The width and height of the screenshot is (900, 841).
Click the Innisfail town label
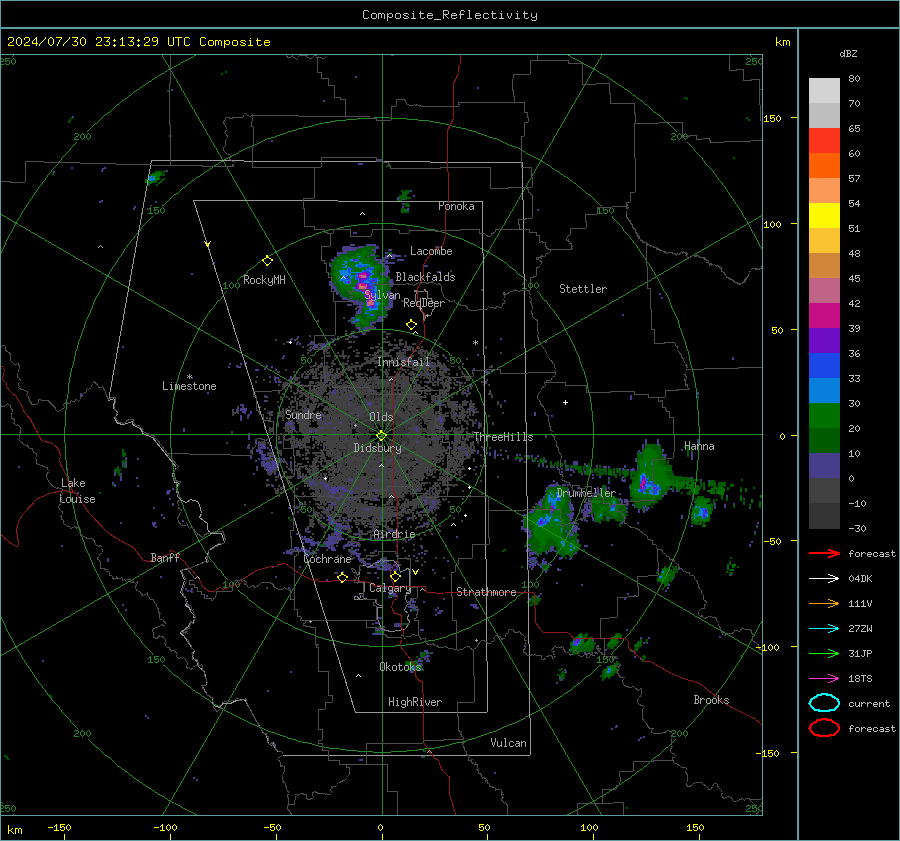pyautogui.click(x=403, y=362)
